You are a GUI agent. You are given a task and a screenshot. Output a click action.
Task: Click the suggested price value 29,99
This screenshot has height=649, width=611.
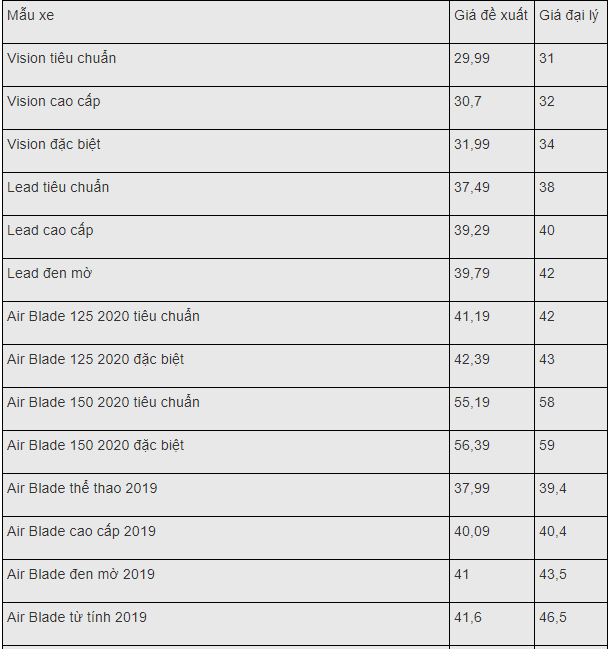[x=471, y=58]
